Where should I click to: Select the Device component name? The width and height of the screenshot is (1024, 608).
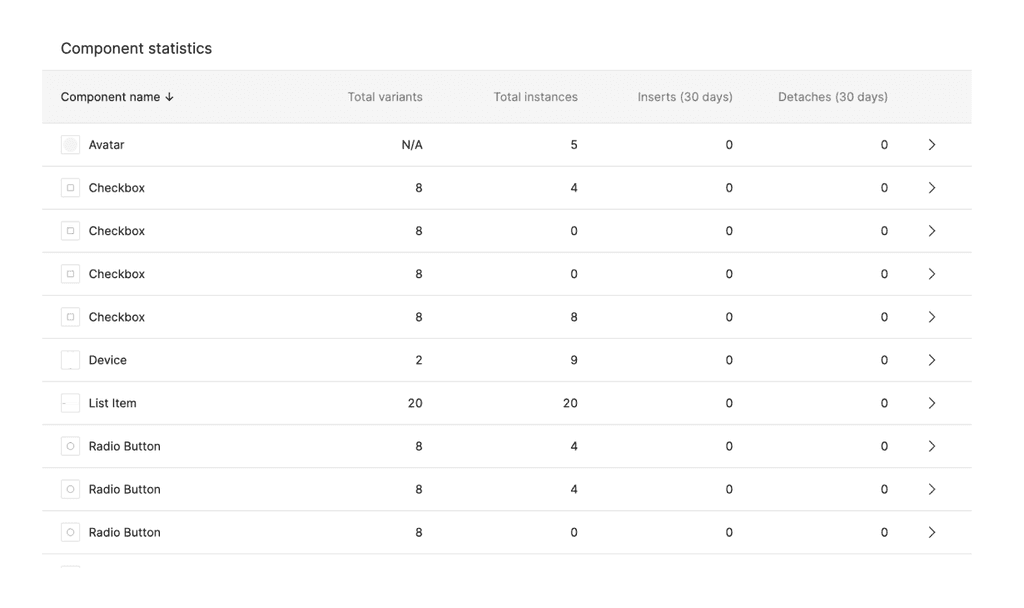(x=108, y=360)
